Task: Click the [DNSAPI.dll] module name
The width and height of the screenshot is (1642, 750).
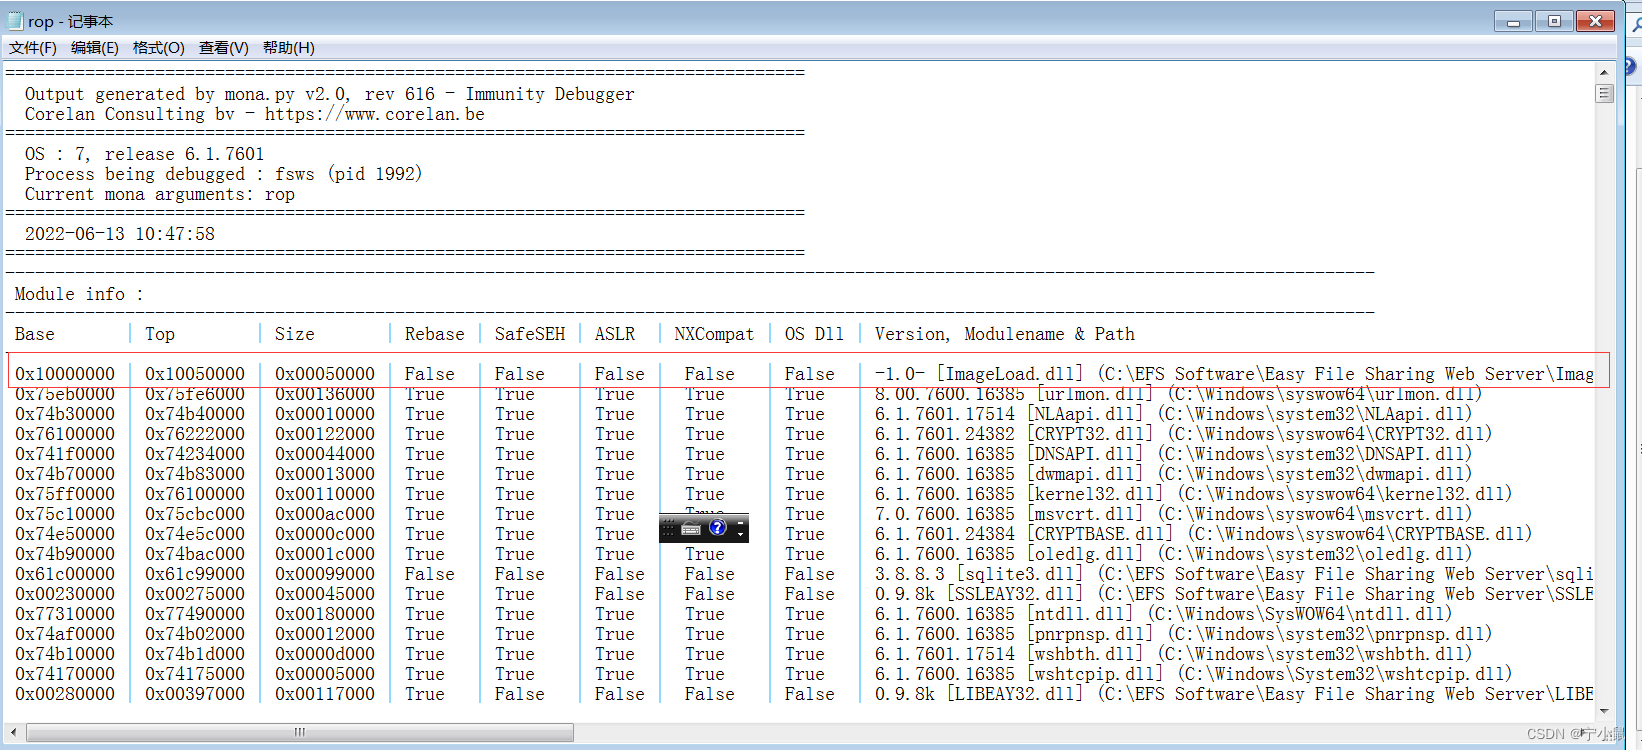Action: 1085,454
